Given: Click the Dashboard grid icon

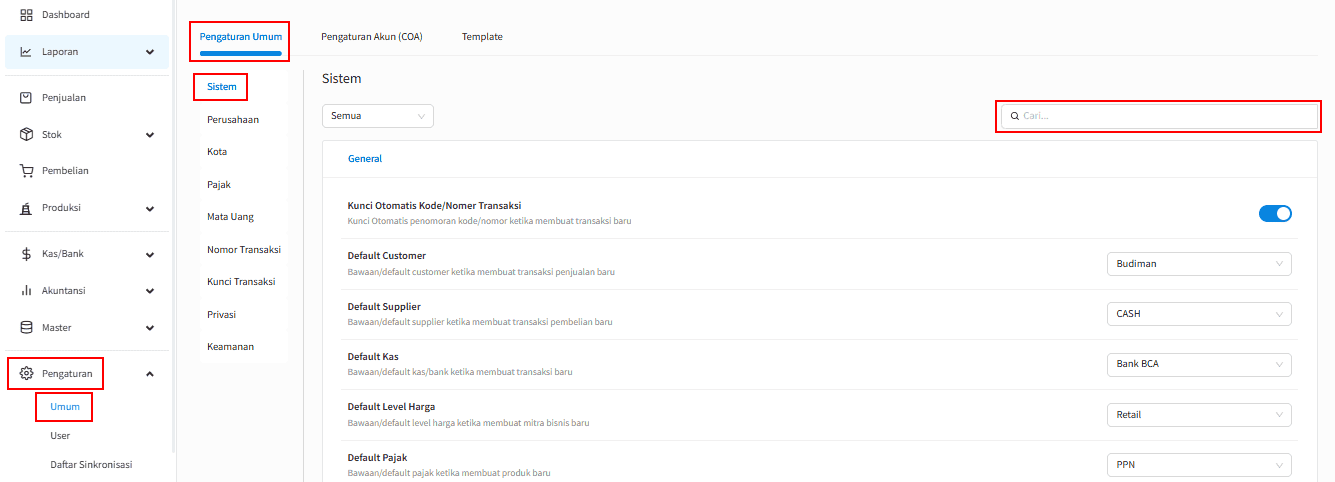Looking at the screenshot, I should click(27, 15).
